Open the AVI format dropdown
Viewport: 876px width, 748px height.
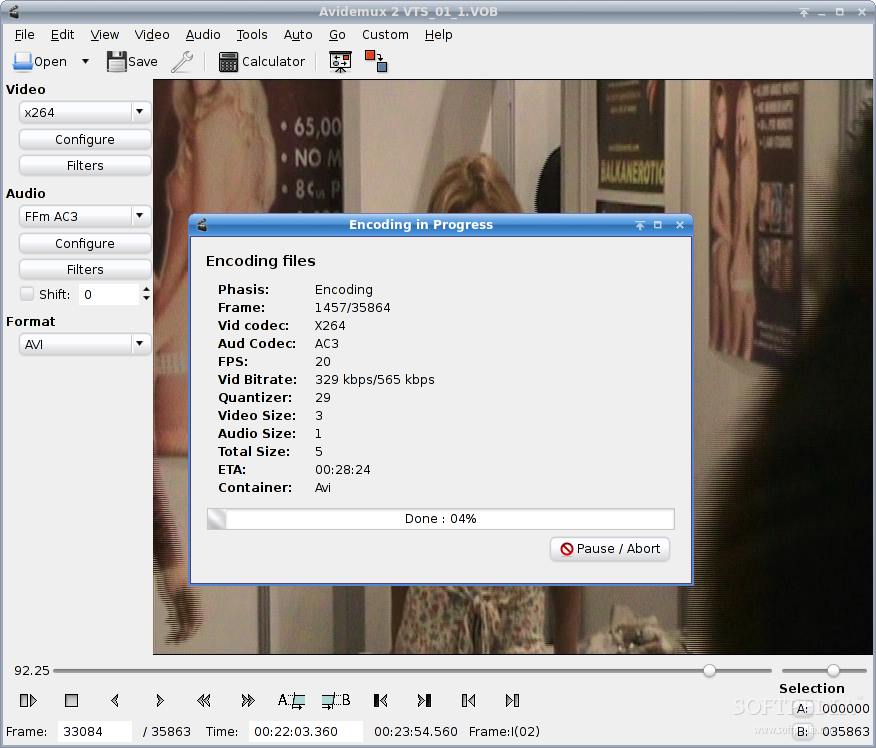tap(85, 344)
